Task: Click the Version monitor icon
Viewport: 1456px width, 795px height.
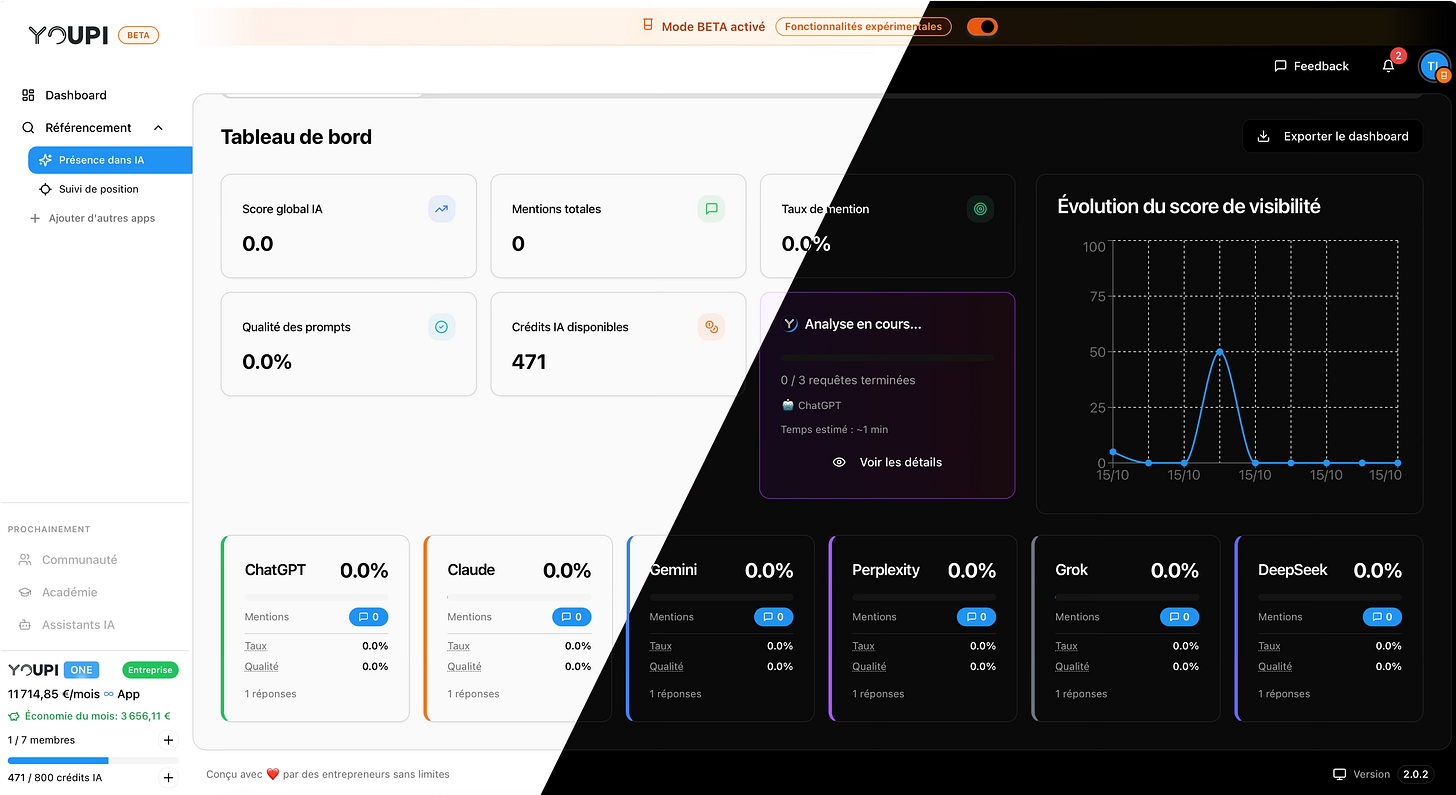Action: 1340,774
